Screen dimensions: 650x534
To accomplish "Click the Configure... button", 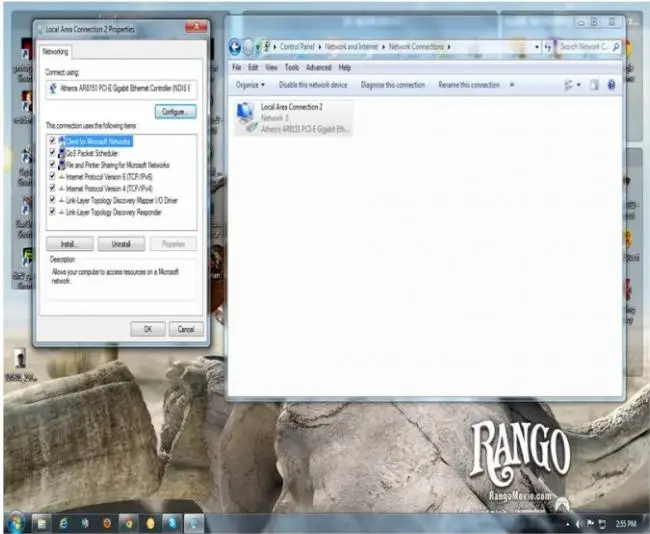I will click(x=175, y=112).
